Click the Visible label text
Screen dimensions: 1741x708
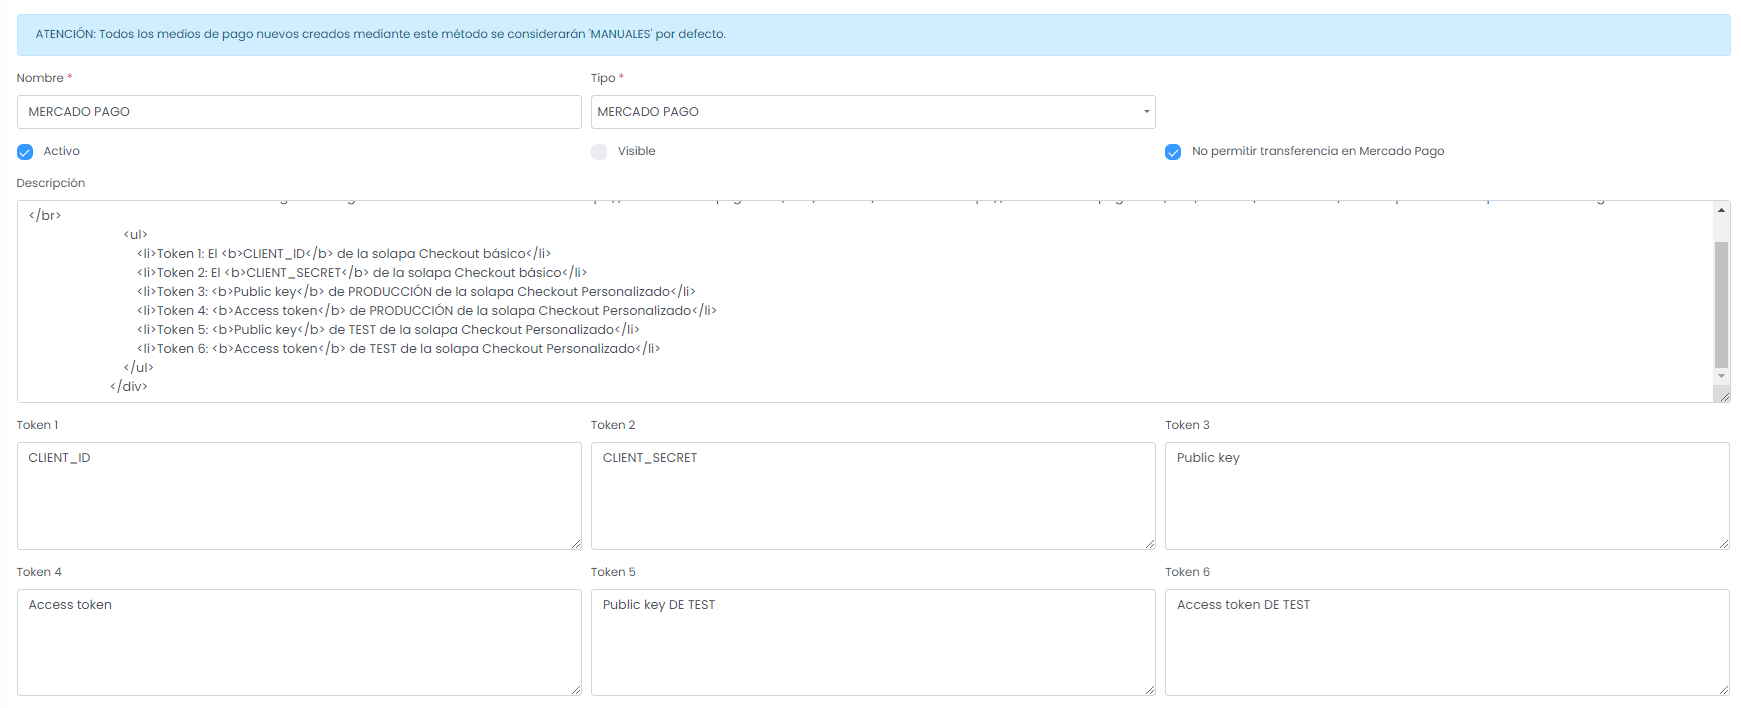click(x=636, y=151)
